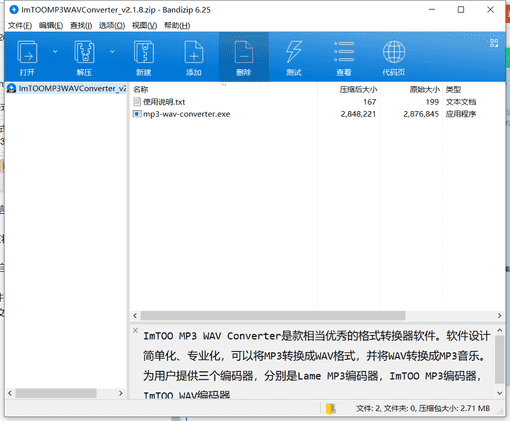
Task: Open the 帮助(H) menu
Action: (x=177, y=25)
